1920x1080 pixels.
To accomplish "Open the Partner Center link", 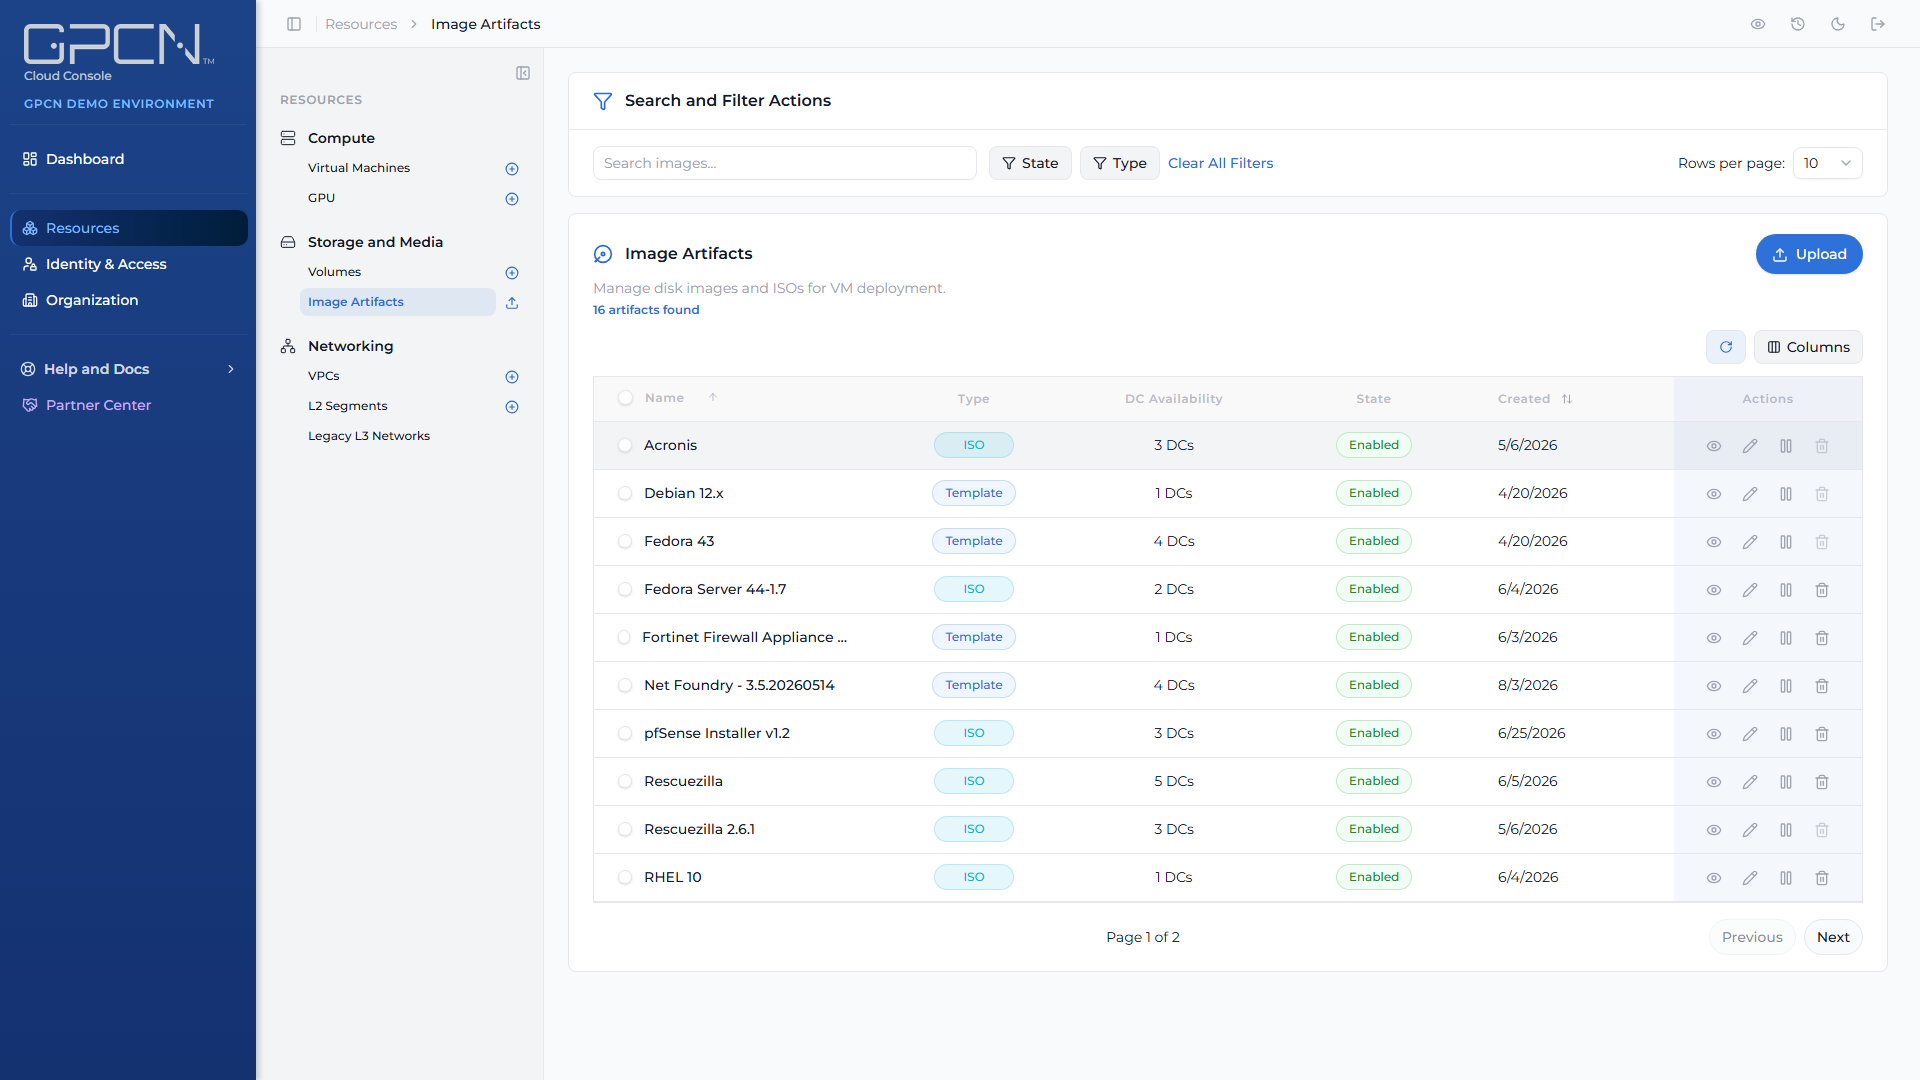I will click(x=98, y=405).
